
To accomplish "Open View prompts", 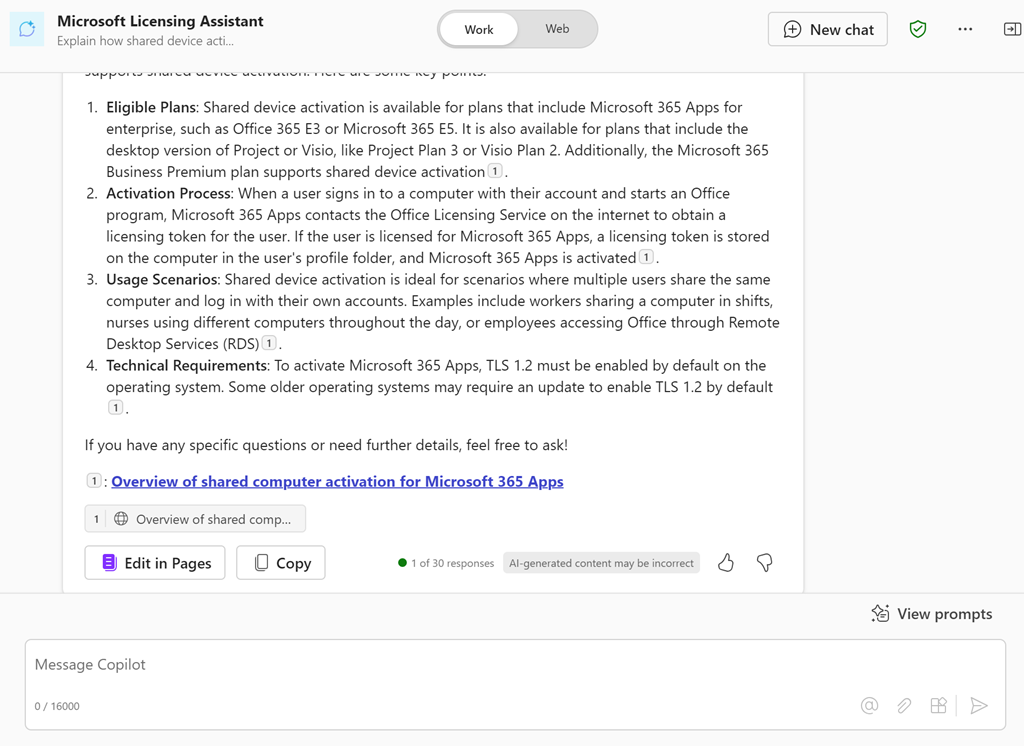I will point(931,613).
